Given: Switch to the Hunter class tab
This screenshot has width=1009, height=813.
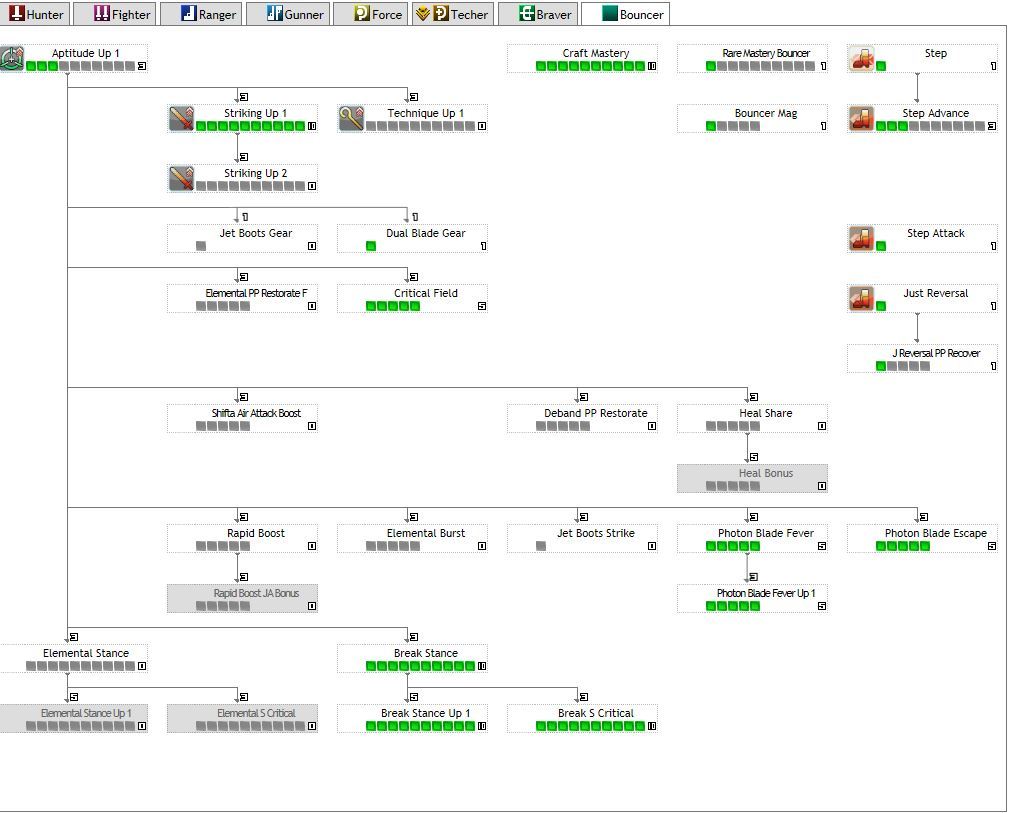Looking at the screenshot, I should [36, 14].
